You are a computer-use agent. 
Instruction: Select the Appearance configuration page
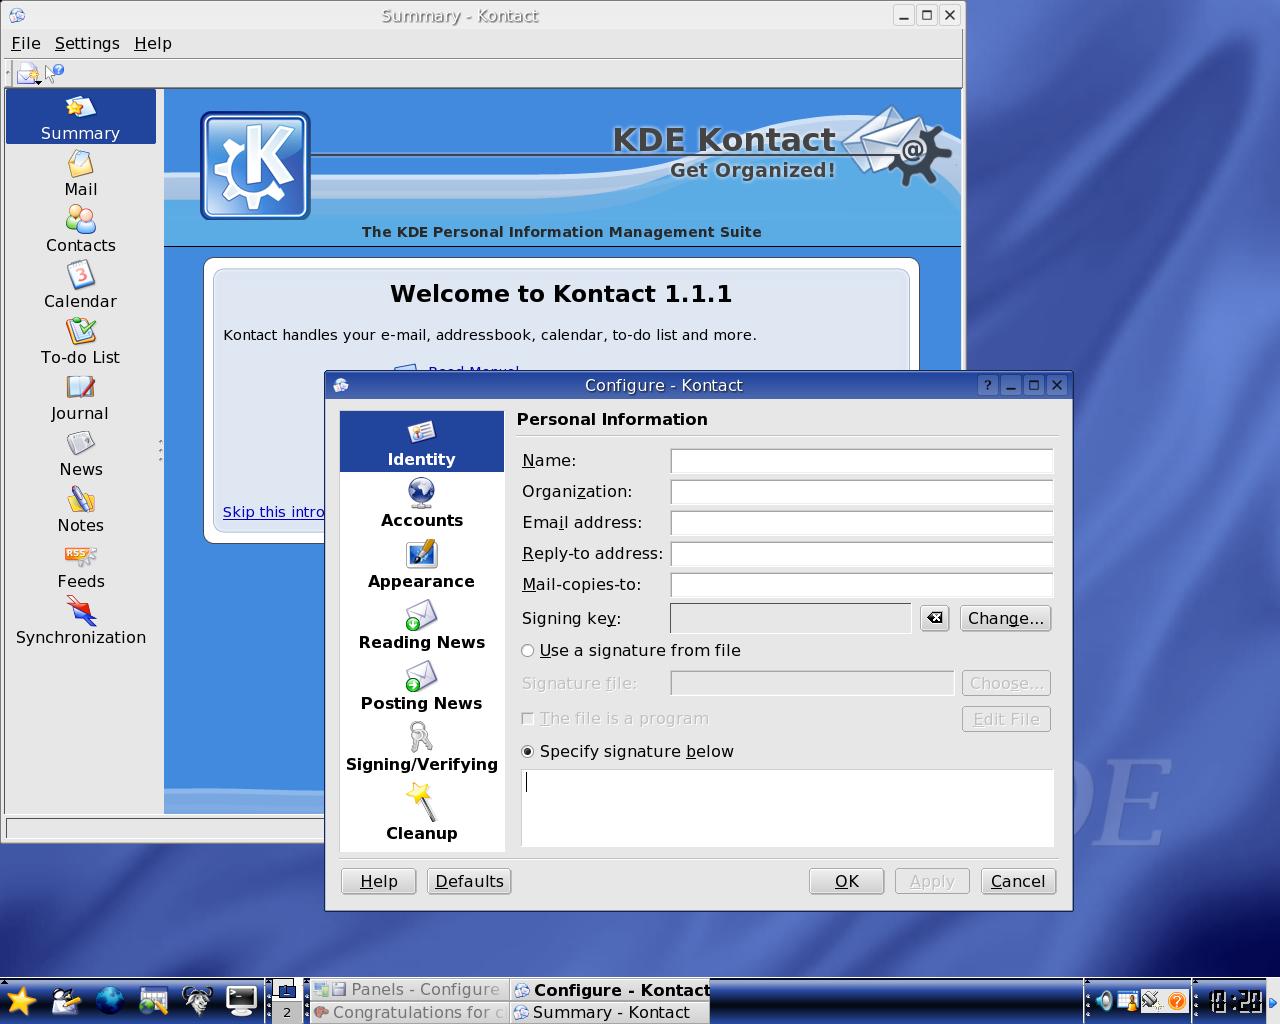(422, 563)
